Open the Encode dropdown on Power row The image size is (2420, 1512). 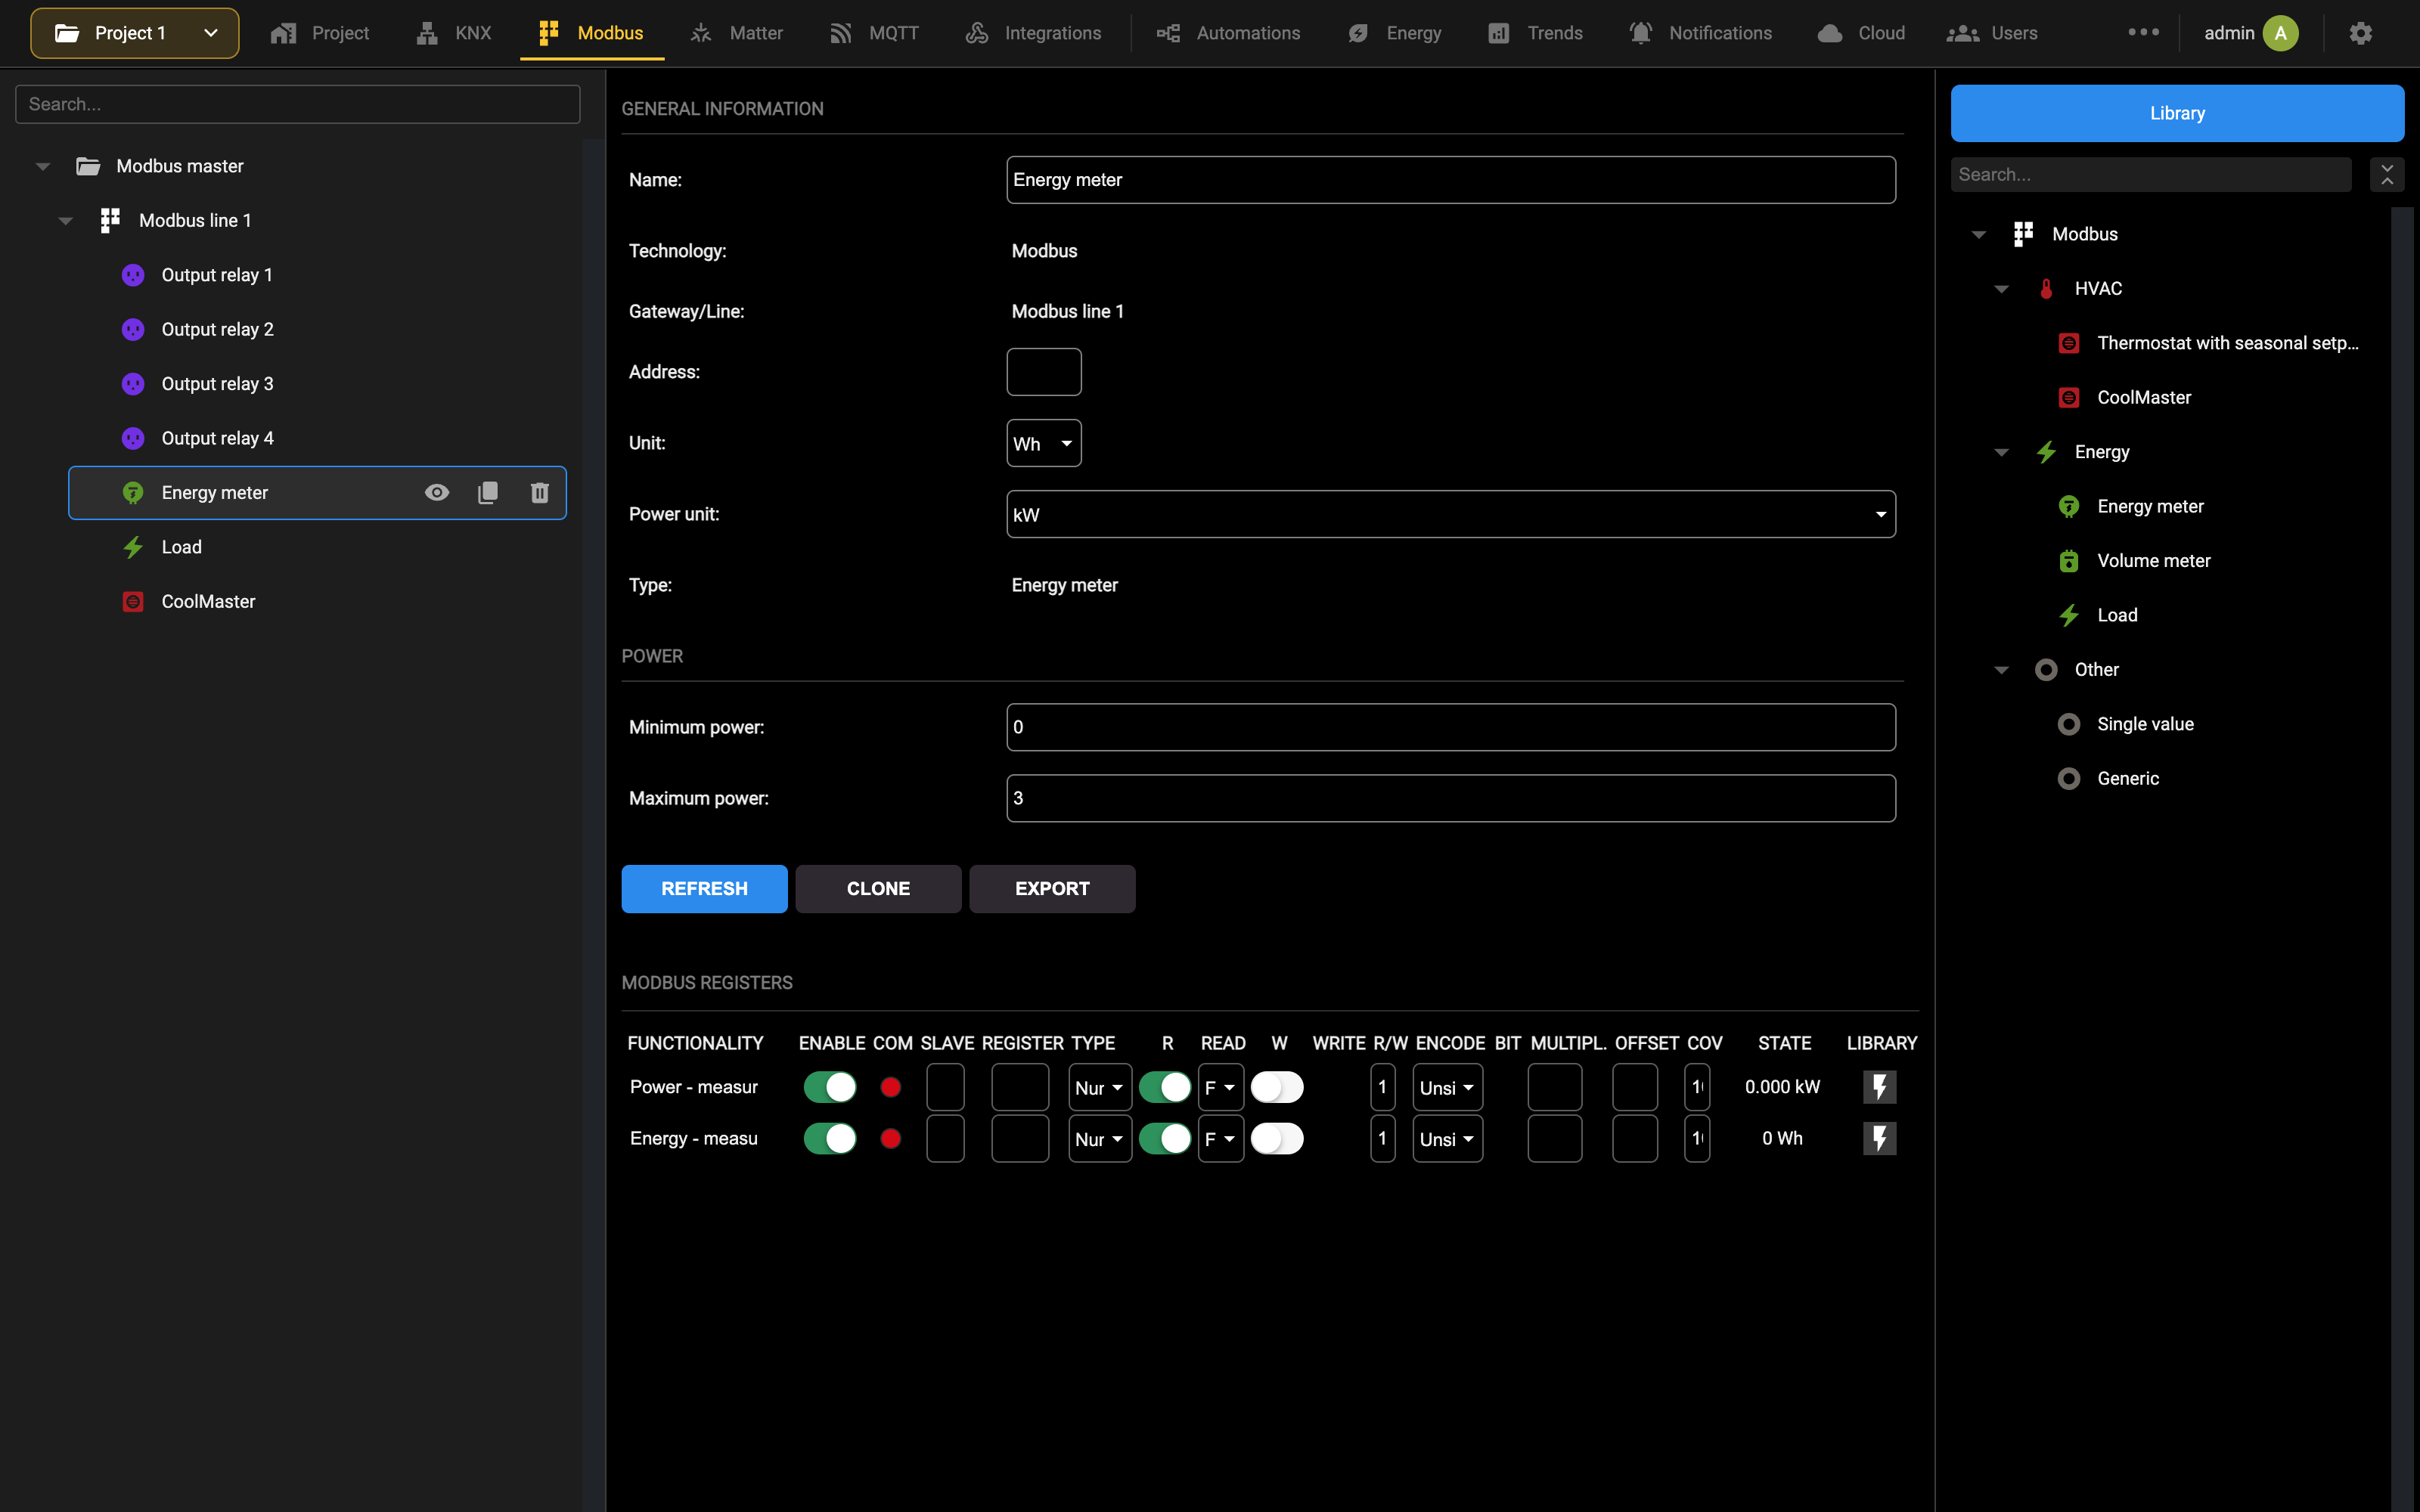[x=1447, y=1087]
